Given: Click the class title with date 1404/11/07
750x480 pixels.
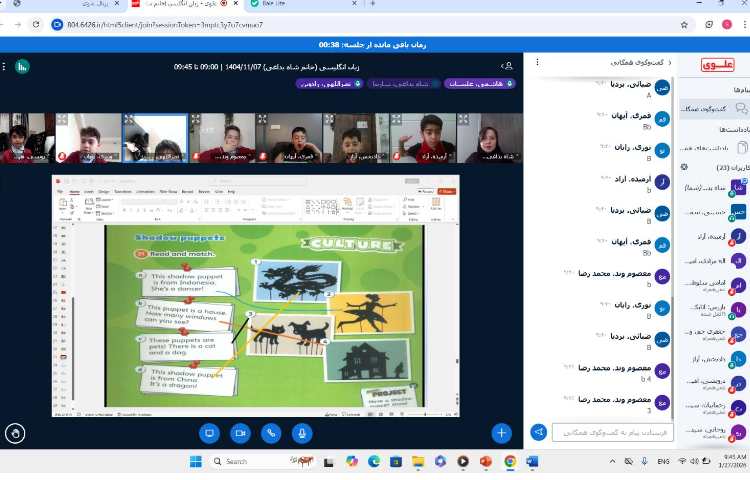Looking at the screenshot, I should point(266,66).
